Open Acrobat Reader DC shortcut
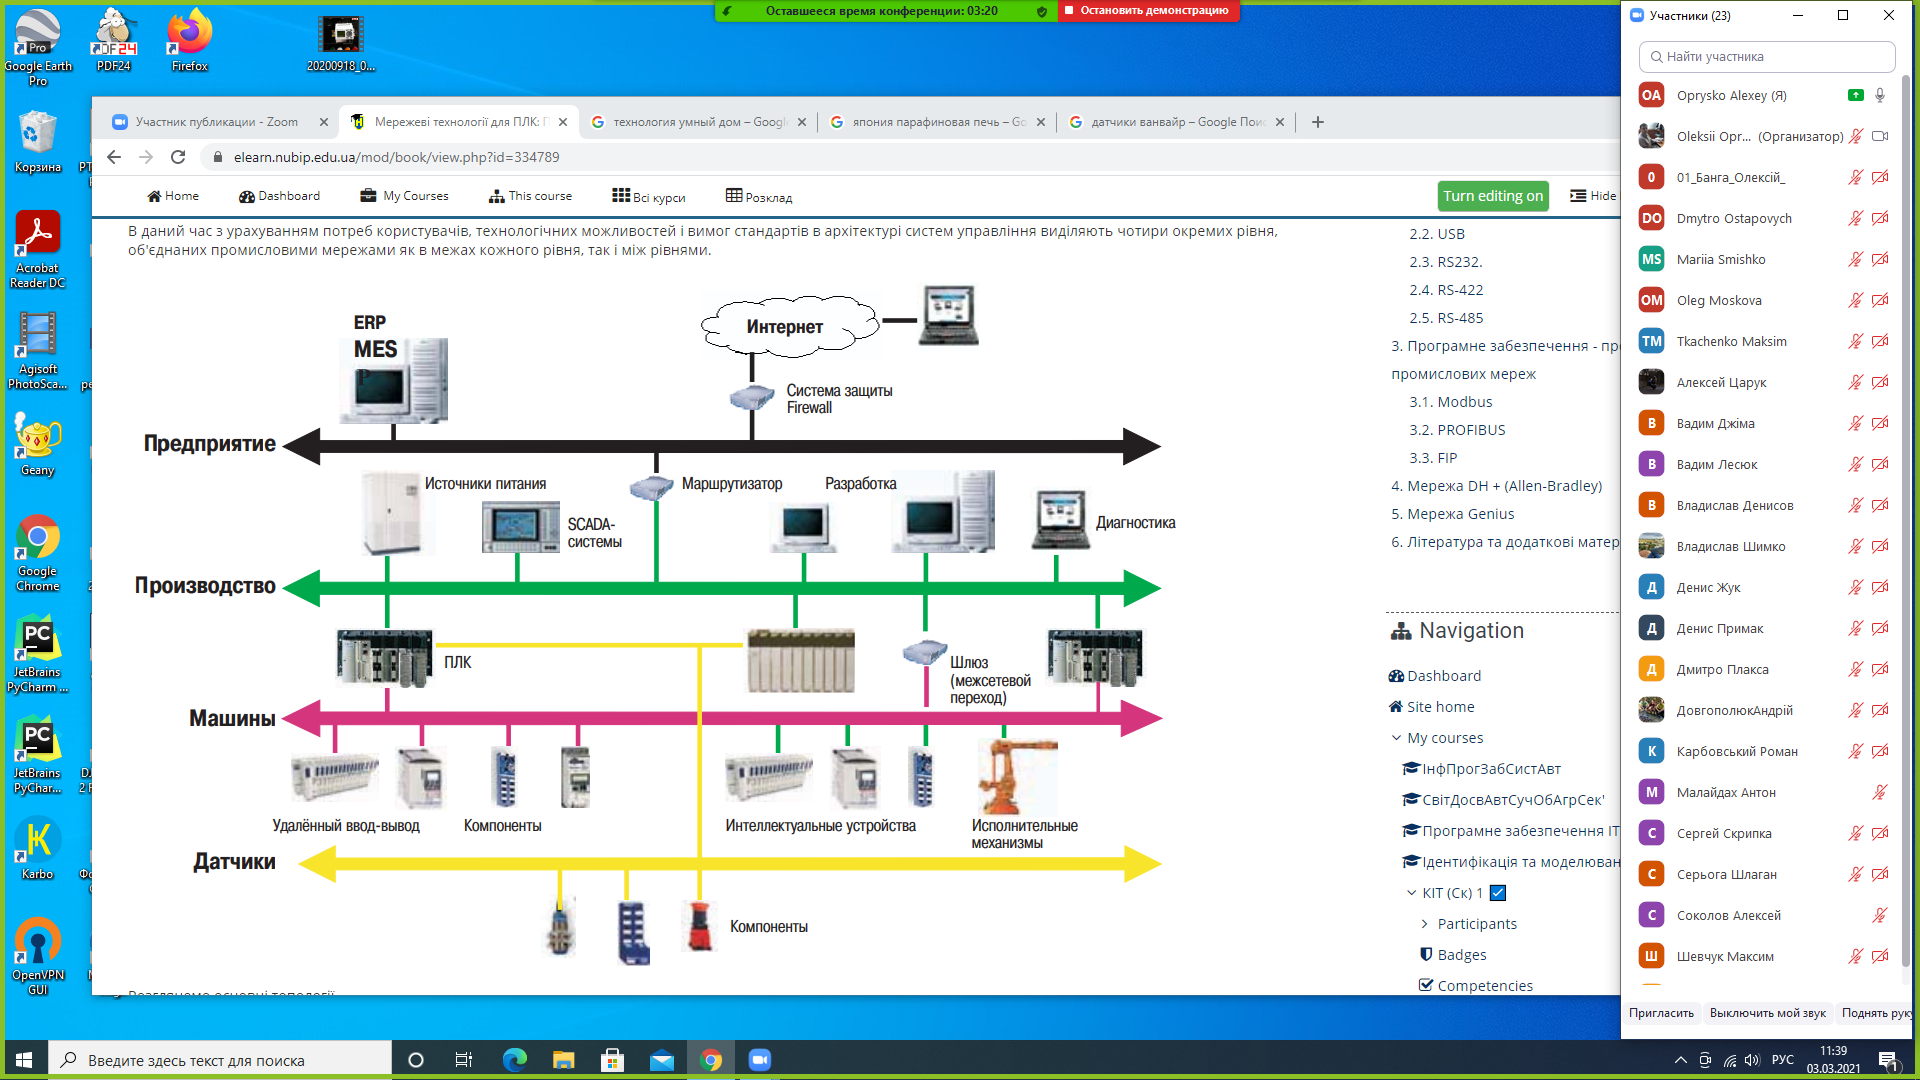This screenshot has width=1920, height=1080. [x=38, y=250]
